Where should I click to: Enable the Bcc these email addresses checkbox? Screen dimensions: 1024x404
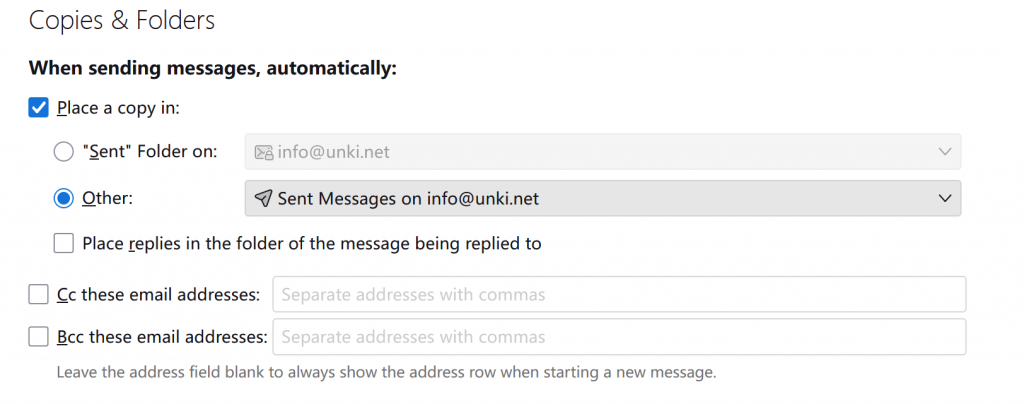coord(39,337)
